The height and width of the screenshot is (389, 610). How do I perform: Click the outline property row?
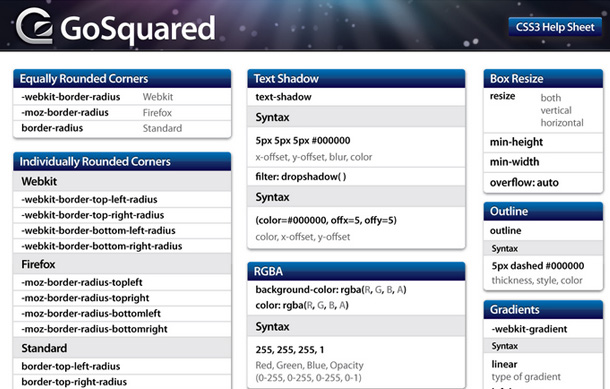tap(543, 231)
